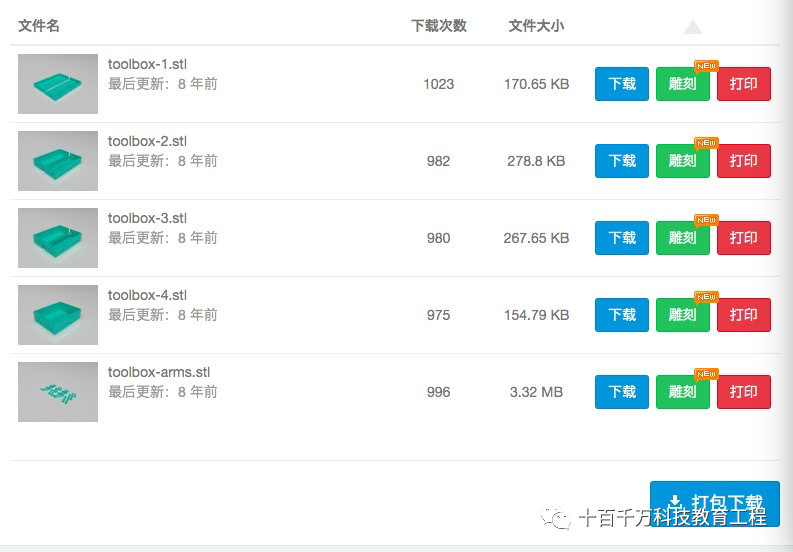The image size is (793, 552).
Task: Click the 打包下载 bundle download button
Action: click(x=715, y=503)
